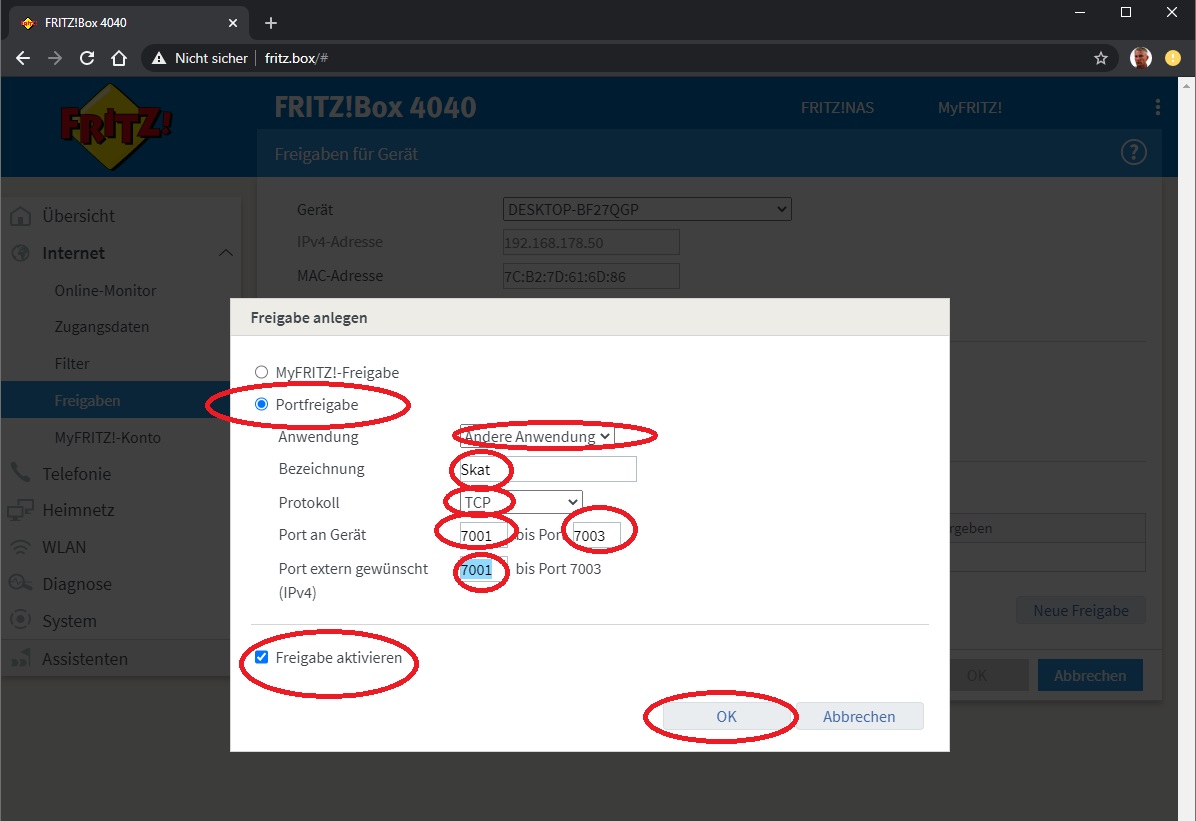This screenshot has height=821, width=1196.
Task: Open the Anwendung dropdown
Action: (x=537, y=436)
